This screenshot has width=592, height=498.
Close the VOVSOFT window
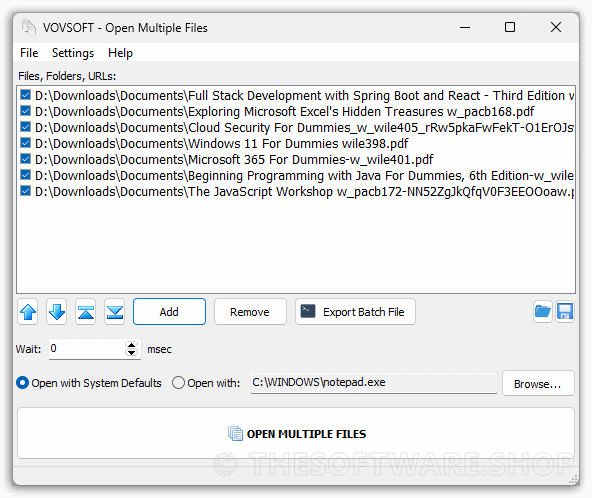pyautogui.click(x=556, y=27)
